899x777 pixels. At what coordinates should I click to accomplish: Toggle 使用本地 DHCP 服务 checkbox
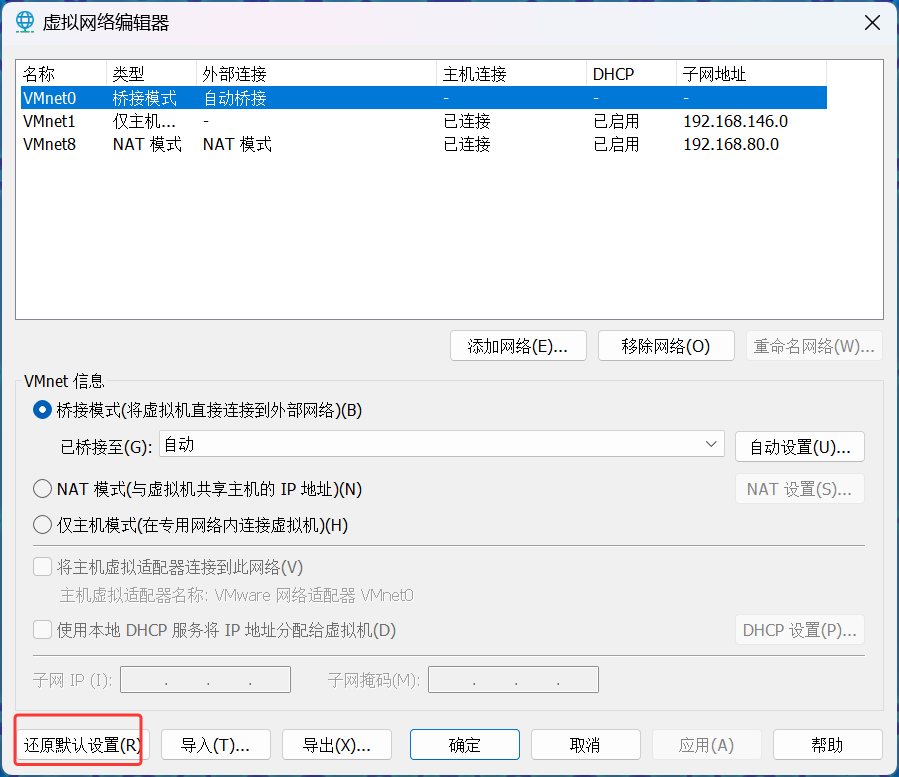tap(42, 630)
